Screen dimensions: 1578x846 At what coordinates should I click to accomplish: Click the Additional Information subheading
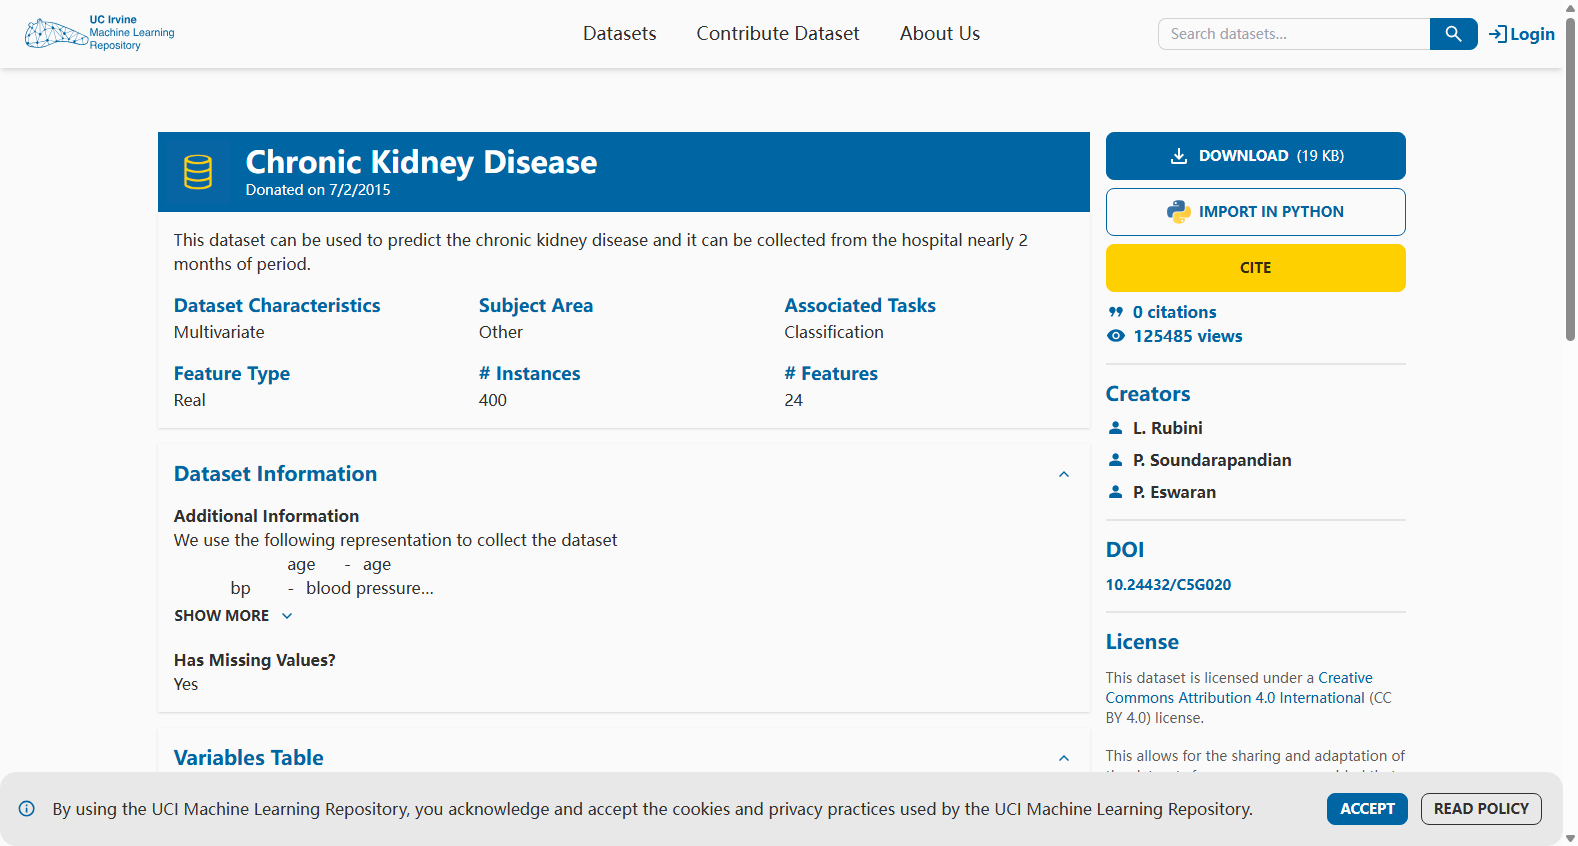[x=266, y=516]
